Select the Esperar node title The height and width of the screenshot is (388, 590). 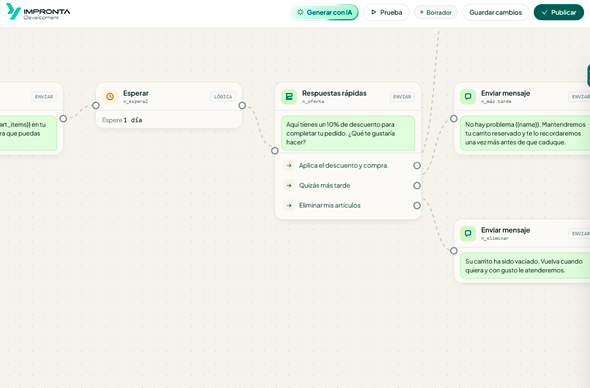coord(136,93)
